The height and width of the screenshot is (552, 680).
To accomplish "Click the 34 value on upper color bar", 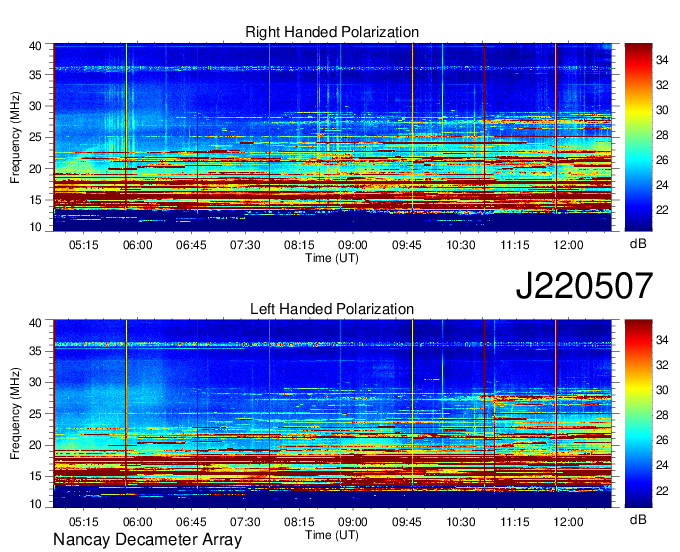I will pyautogui.click(x=662, y=60).
